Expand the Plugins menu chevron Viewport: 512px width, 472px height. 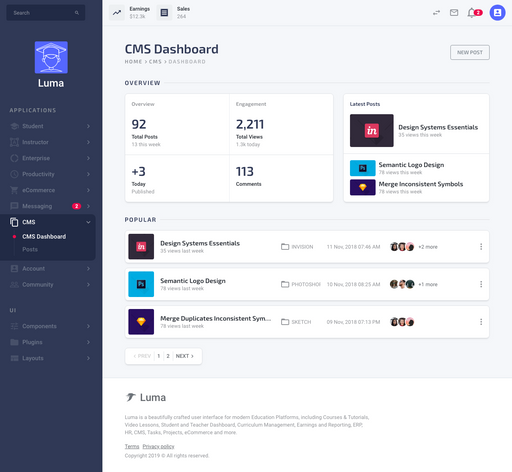88,342
